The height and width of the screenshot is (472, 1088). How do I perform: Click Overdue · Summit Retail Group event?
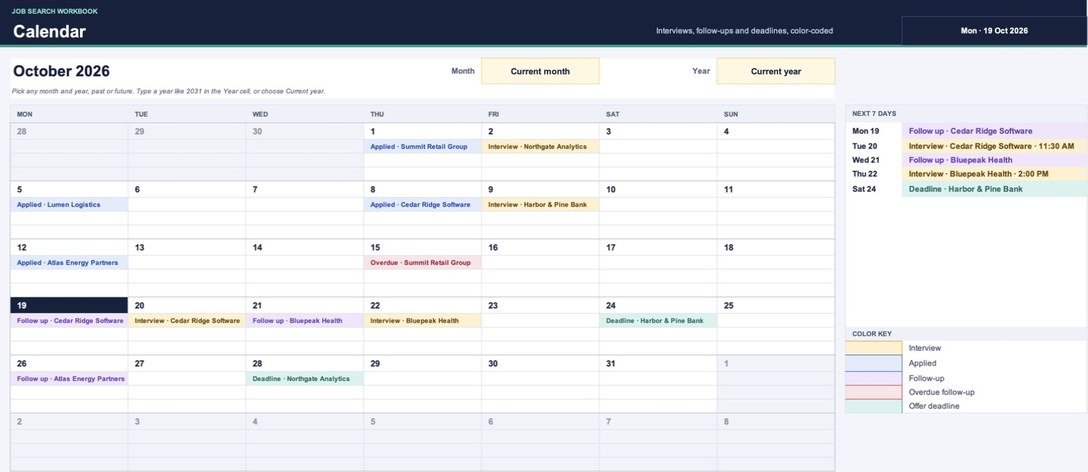tap(423, 262)
